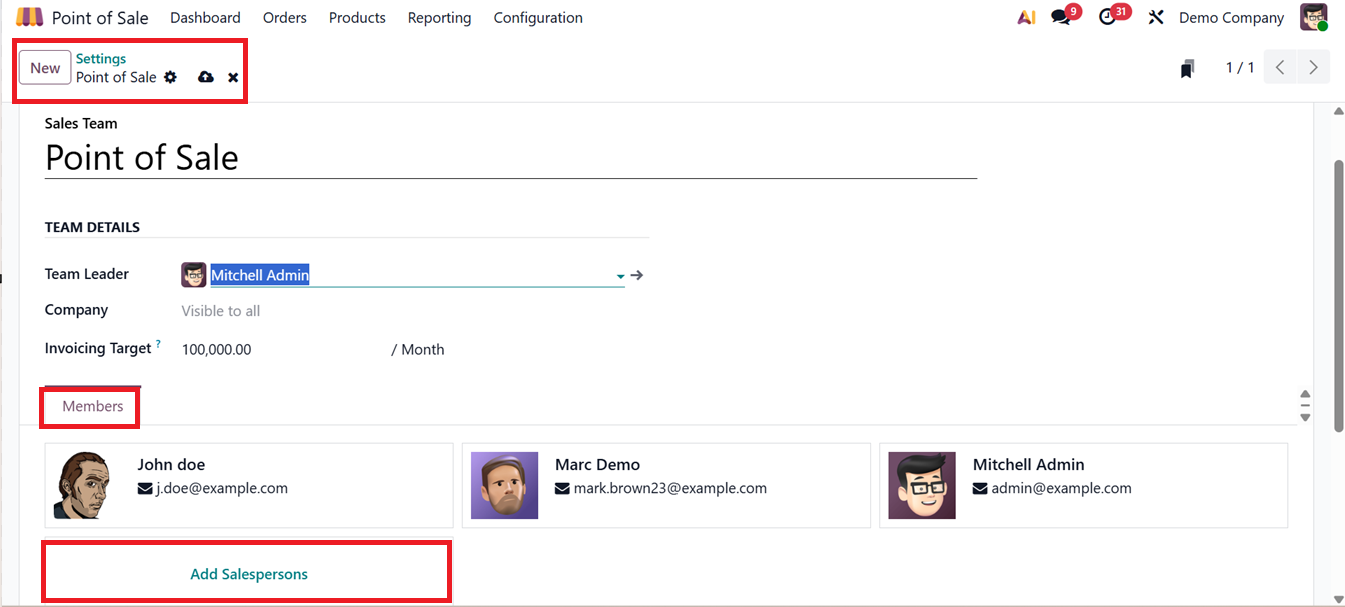Screen dimensions: 1345x607
Task: Open the messages chat icon
Action: coord(1061,18)
